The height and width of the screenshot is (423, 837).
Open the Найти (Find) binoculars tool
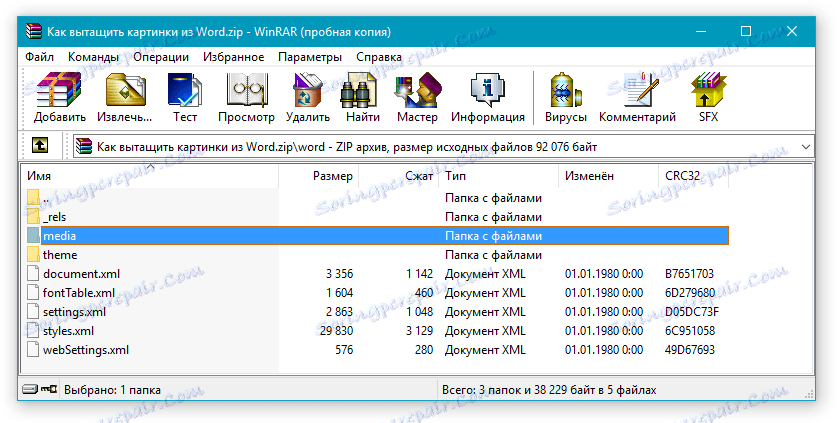(362, 97)
